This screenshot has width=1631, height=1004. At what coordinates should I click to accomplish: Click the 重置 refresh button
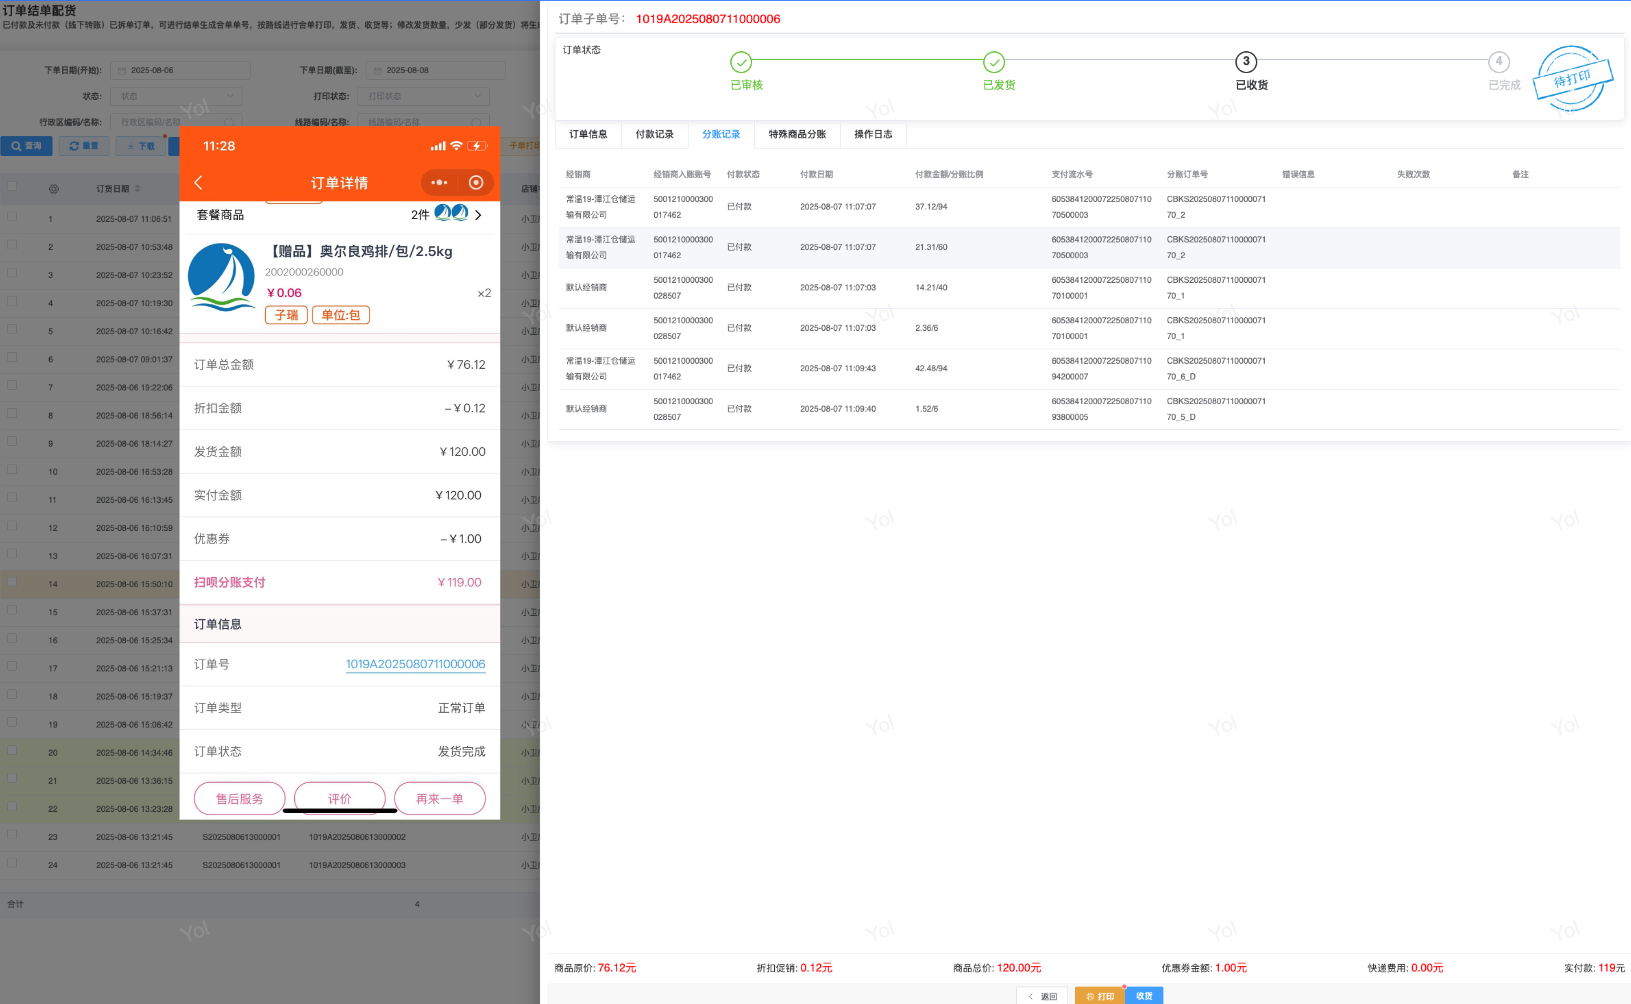click(84, 146)
